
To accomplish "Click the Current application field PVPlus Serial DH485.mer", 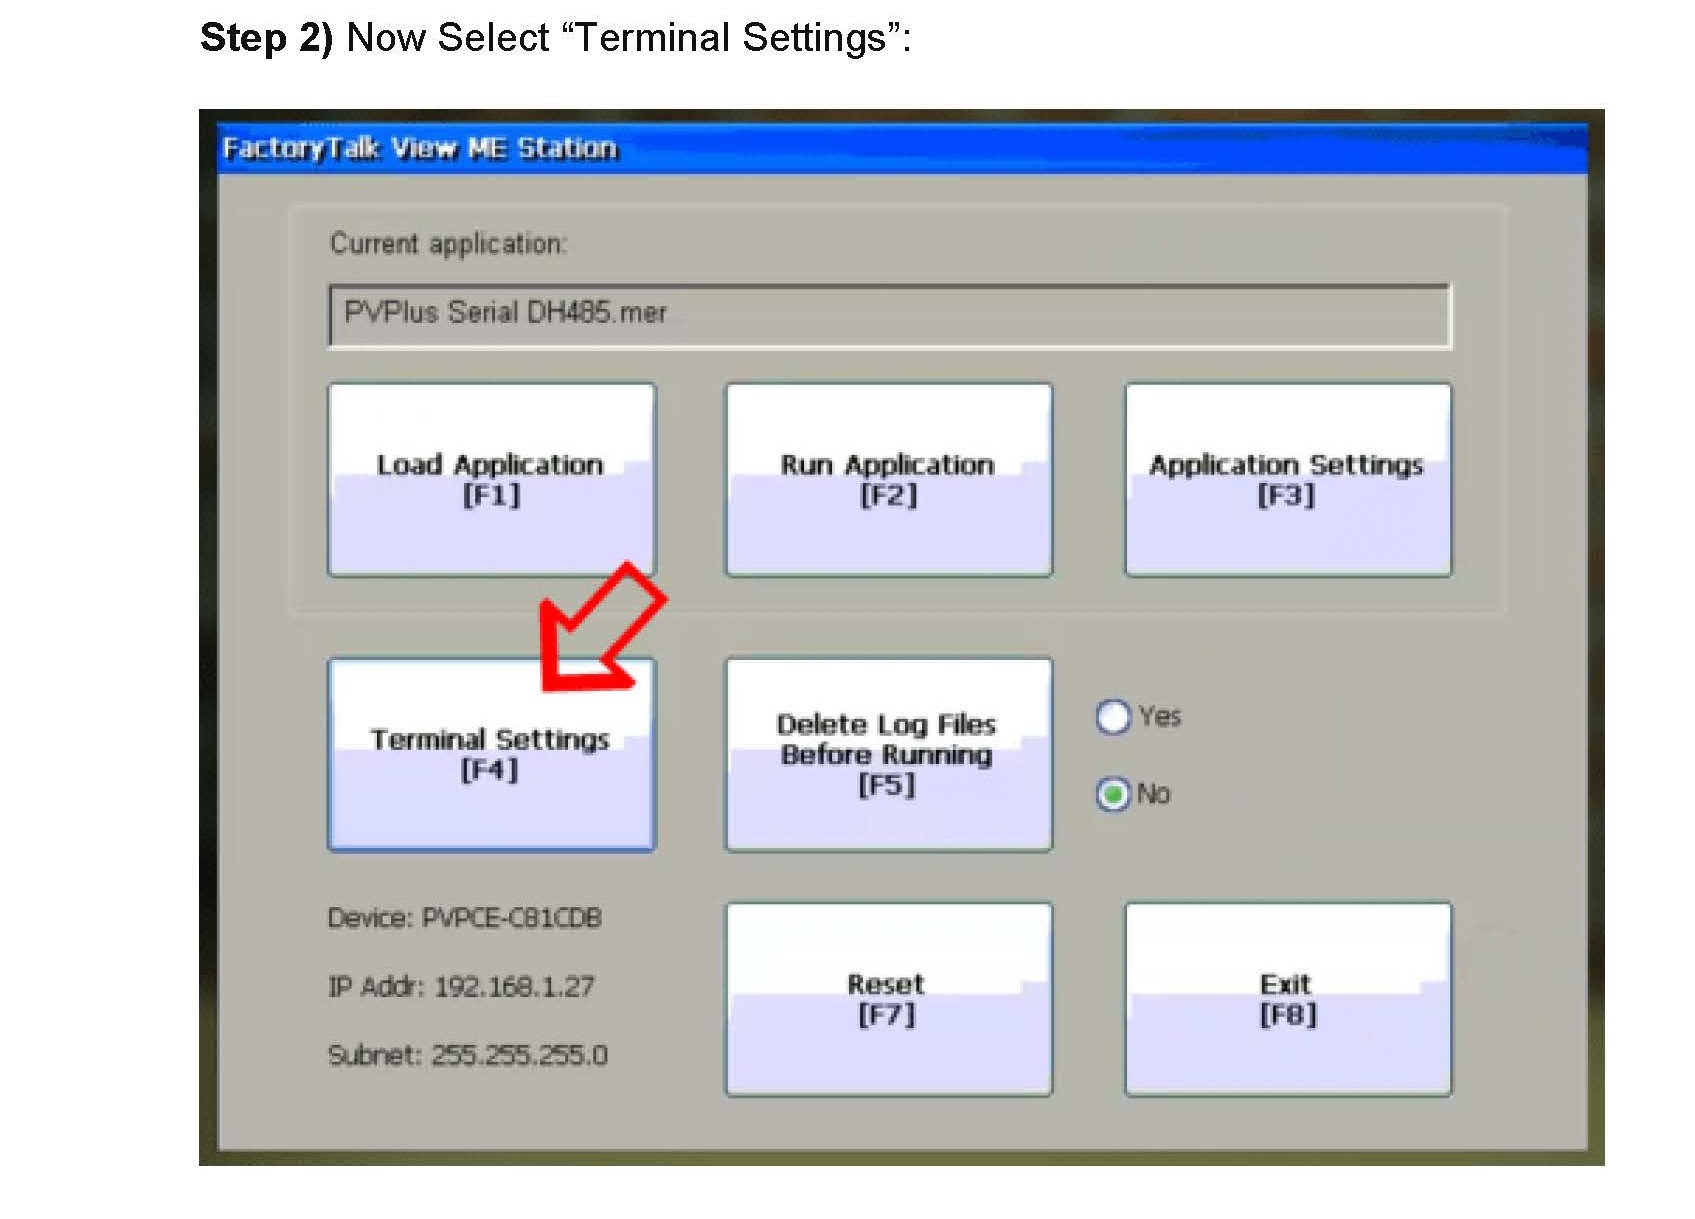I will pyautogui.click(x=890, y=316).
